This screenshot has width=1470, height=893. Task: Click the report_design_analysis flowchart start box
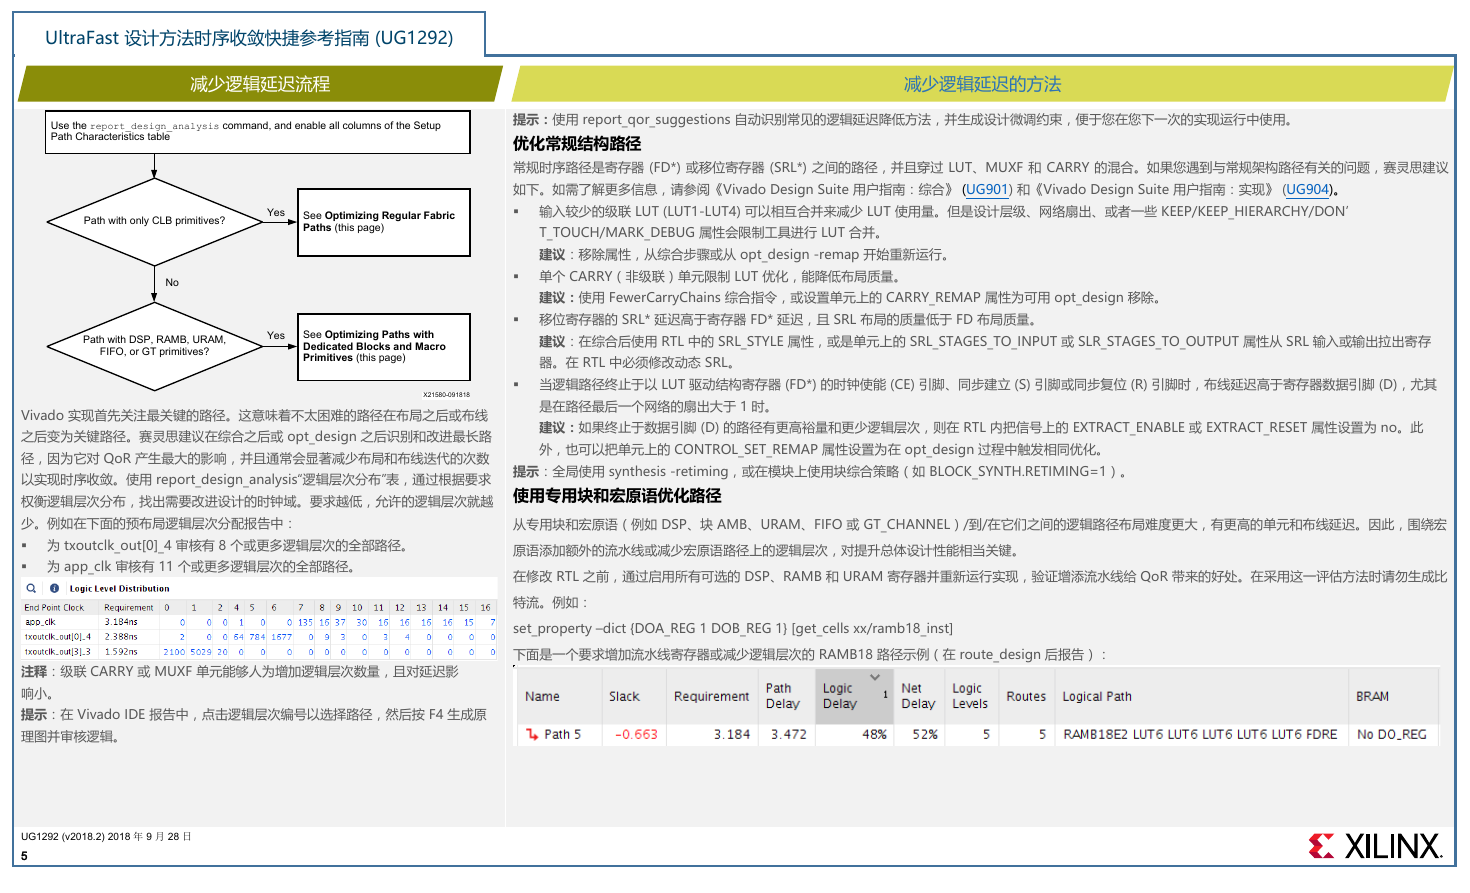pos(258,131)
